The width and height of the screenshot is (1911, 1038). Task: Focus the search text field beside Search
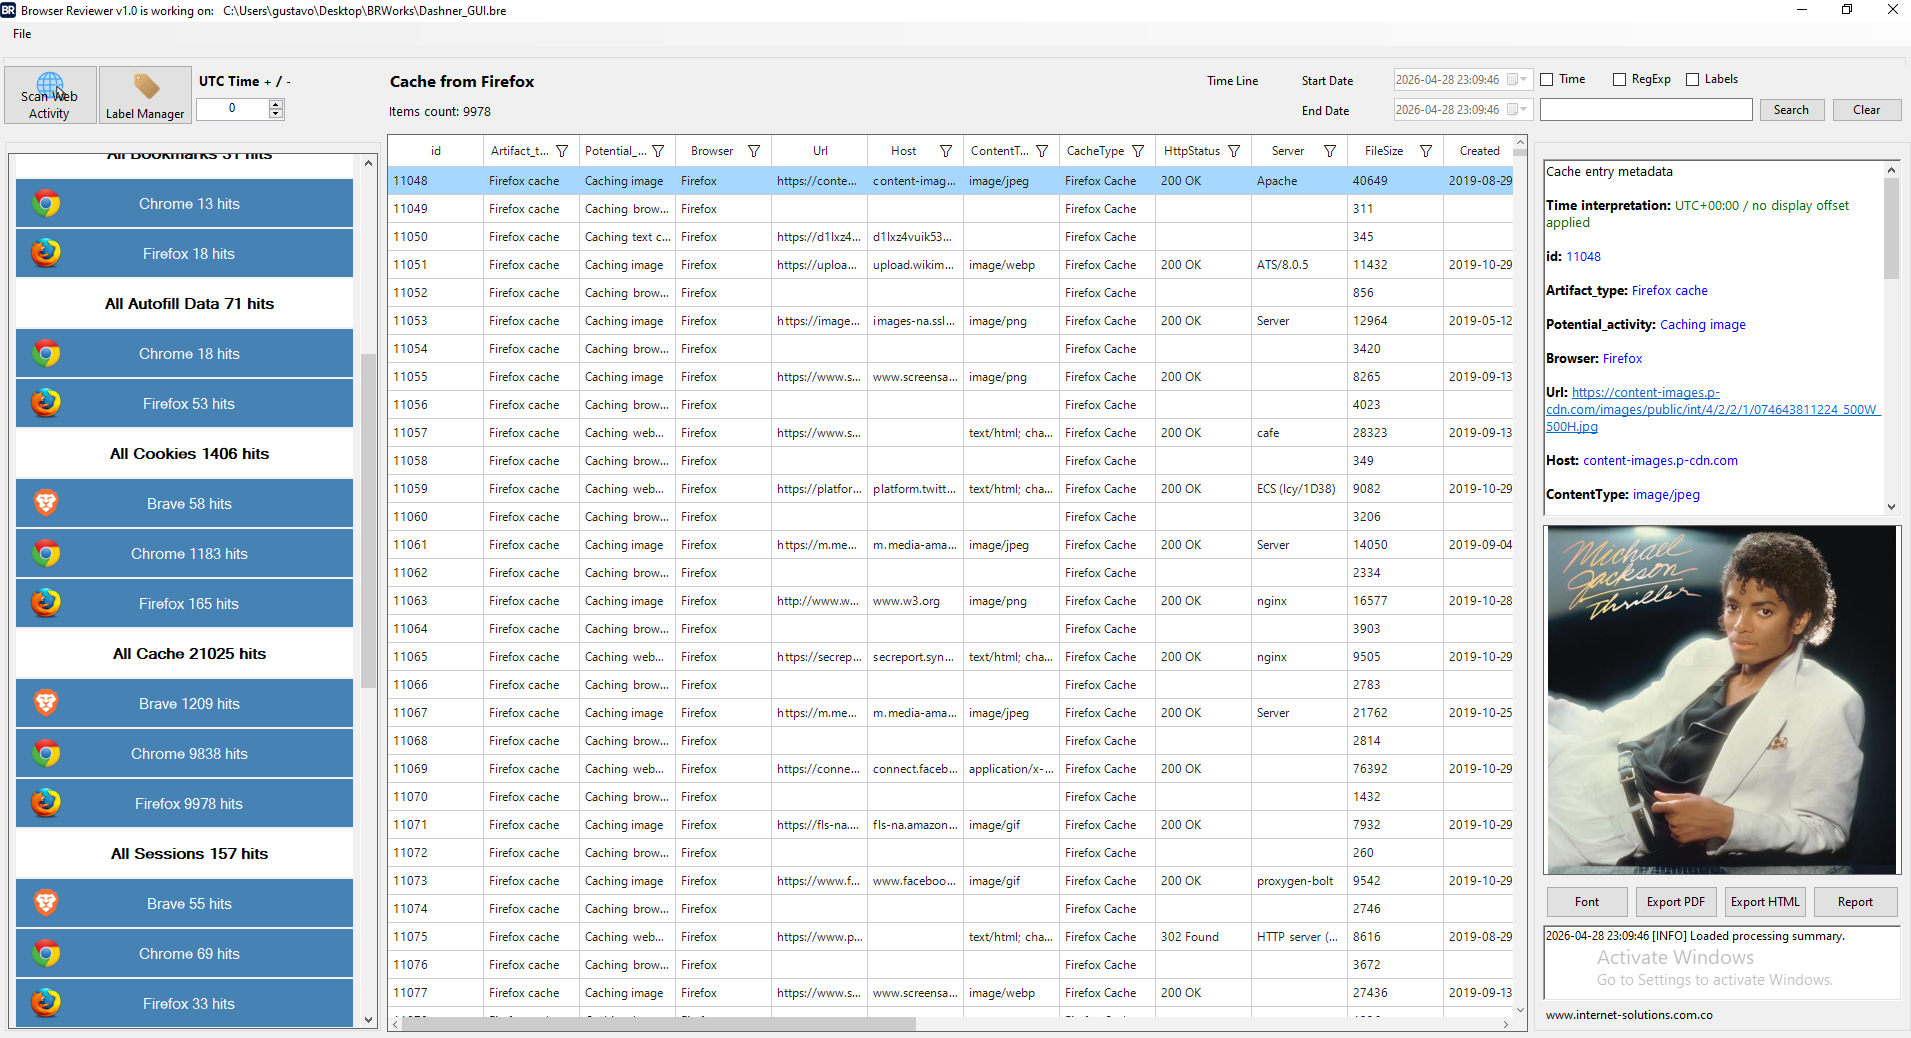pyautogui.click(x=1646, y=110)
